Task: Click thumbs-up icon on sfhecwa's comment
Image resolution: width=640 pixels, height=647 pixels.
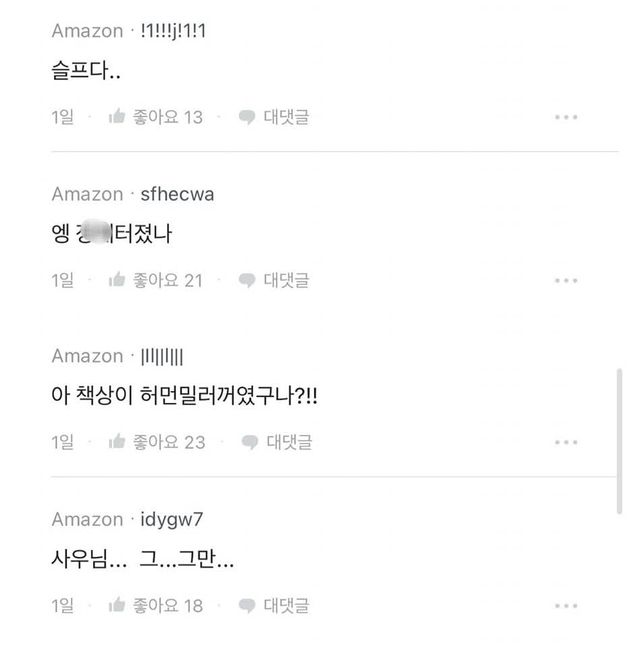Action: (x=117, y=280)
